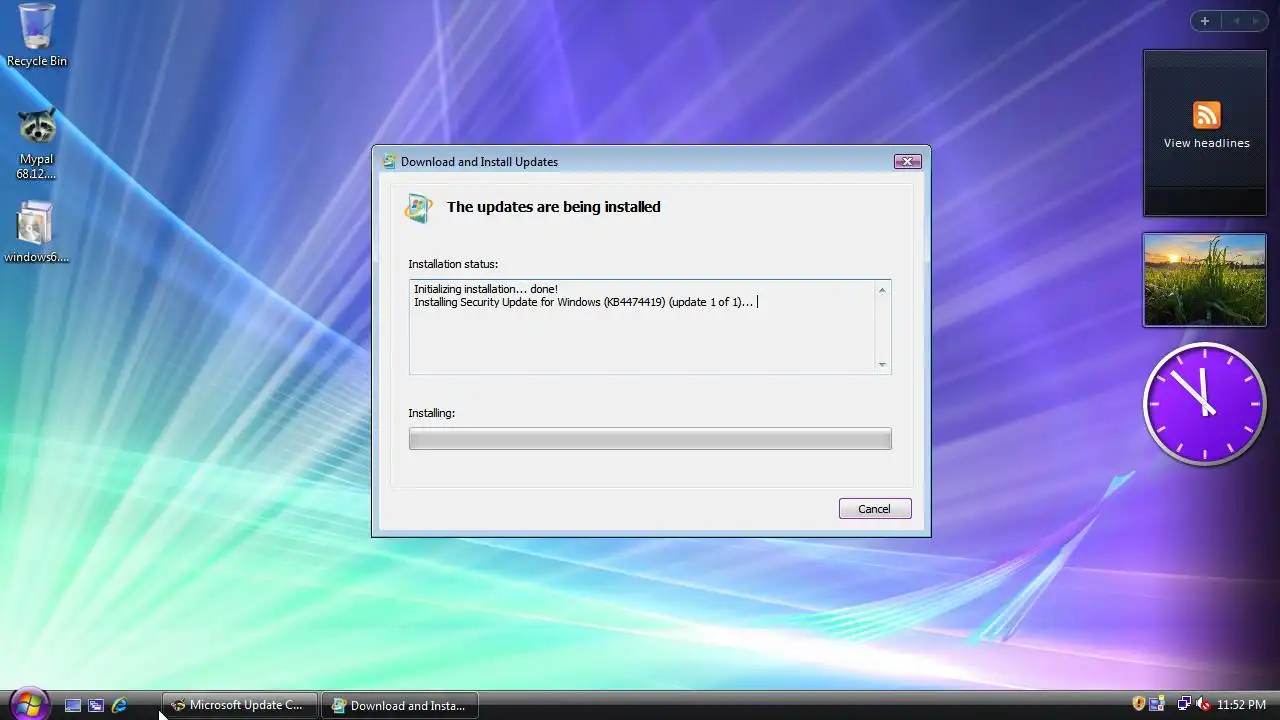This screenshot has height=720, width=1280.
Task: Click the sidebar previous page arrow
Action: click(x=1236, y=21)
